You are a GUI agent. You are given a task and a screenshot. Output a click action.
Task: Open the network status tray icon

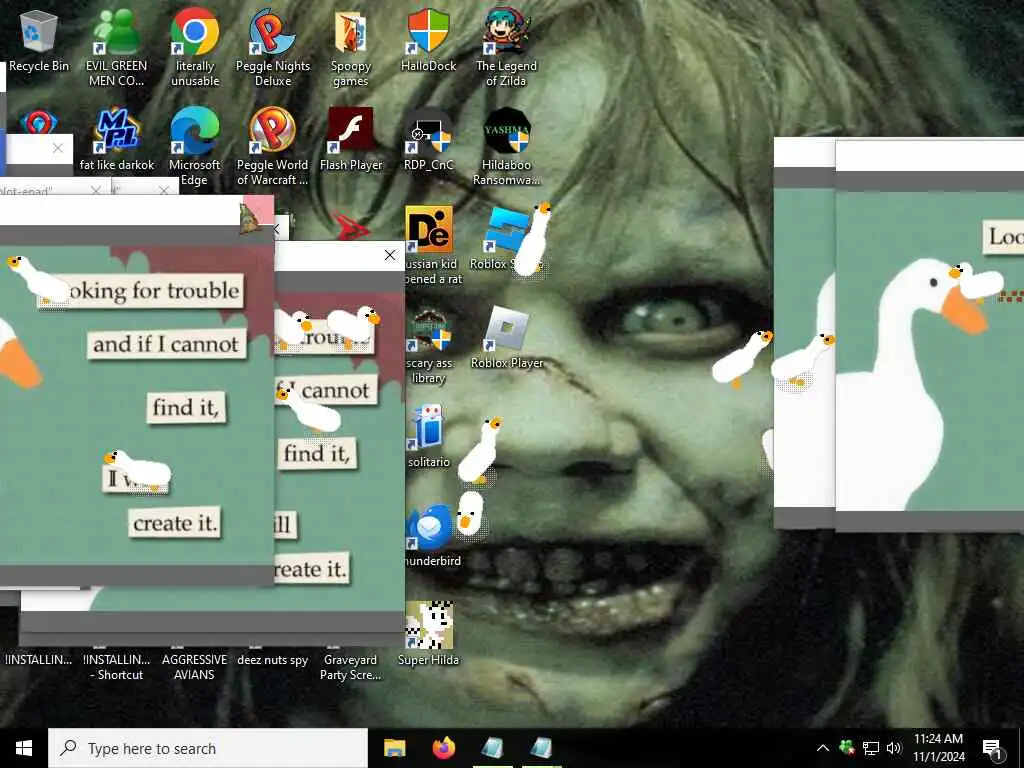[x=871, y=748]
